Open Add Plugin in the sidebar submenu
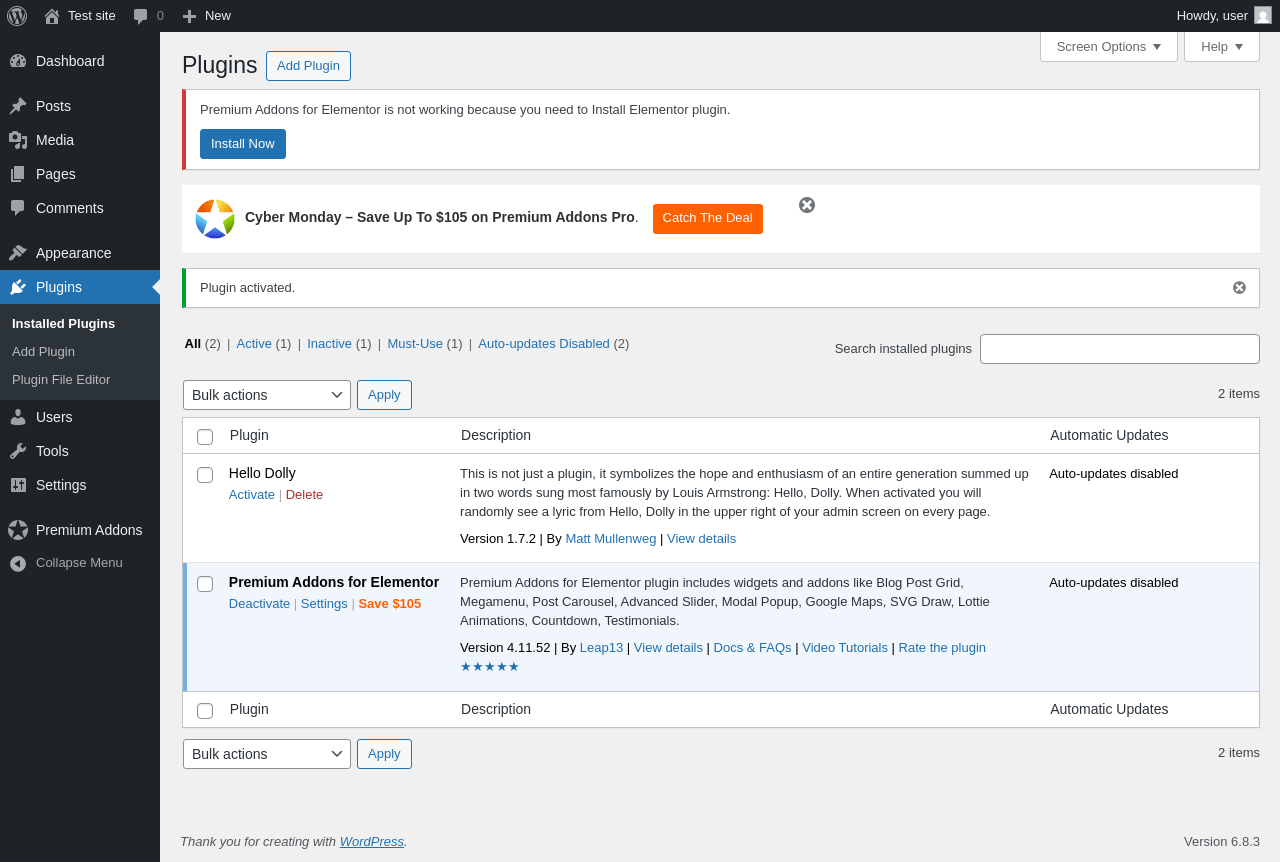The image size is (1280, 862). (x=43, y=352)
